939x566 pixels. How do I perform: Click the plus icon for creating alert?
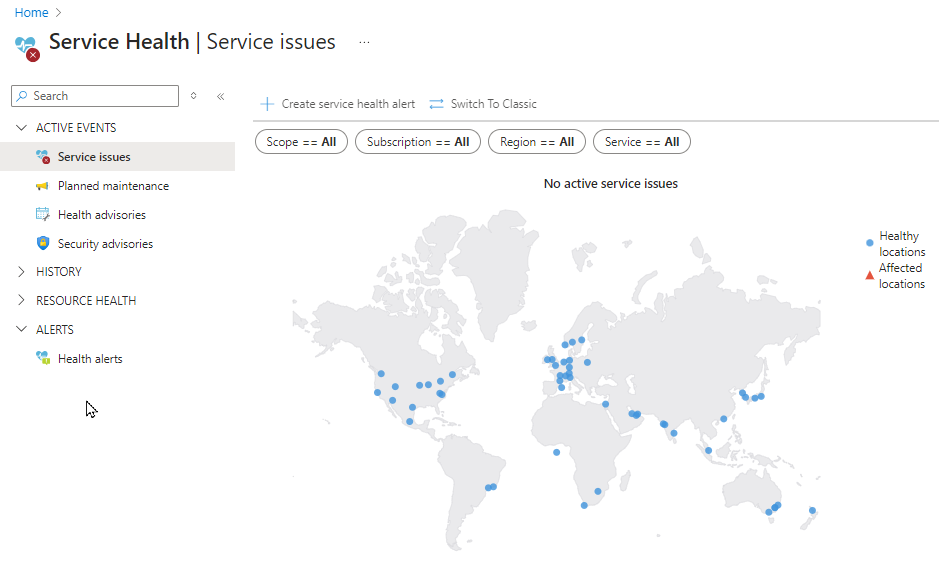pyautogui.click(x=267, y=104)
